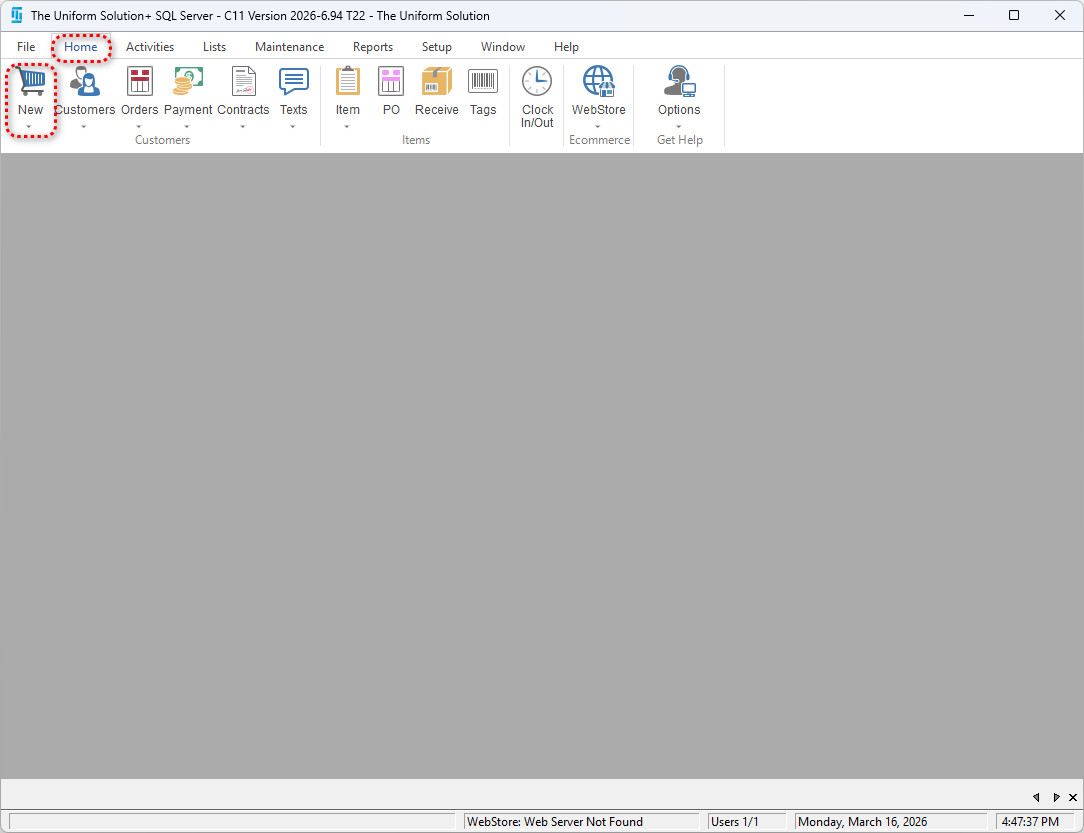
Task: Open Contracts document icon
Action: [x=243, y=82]
